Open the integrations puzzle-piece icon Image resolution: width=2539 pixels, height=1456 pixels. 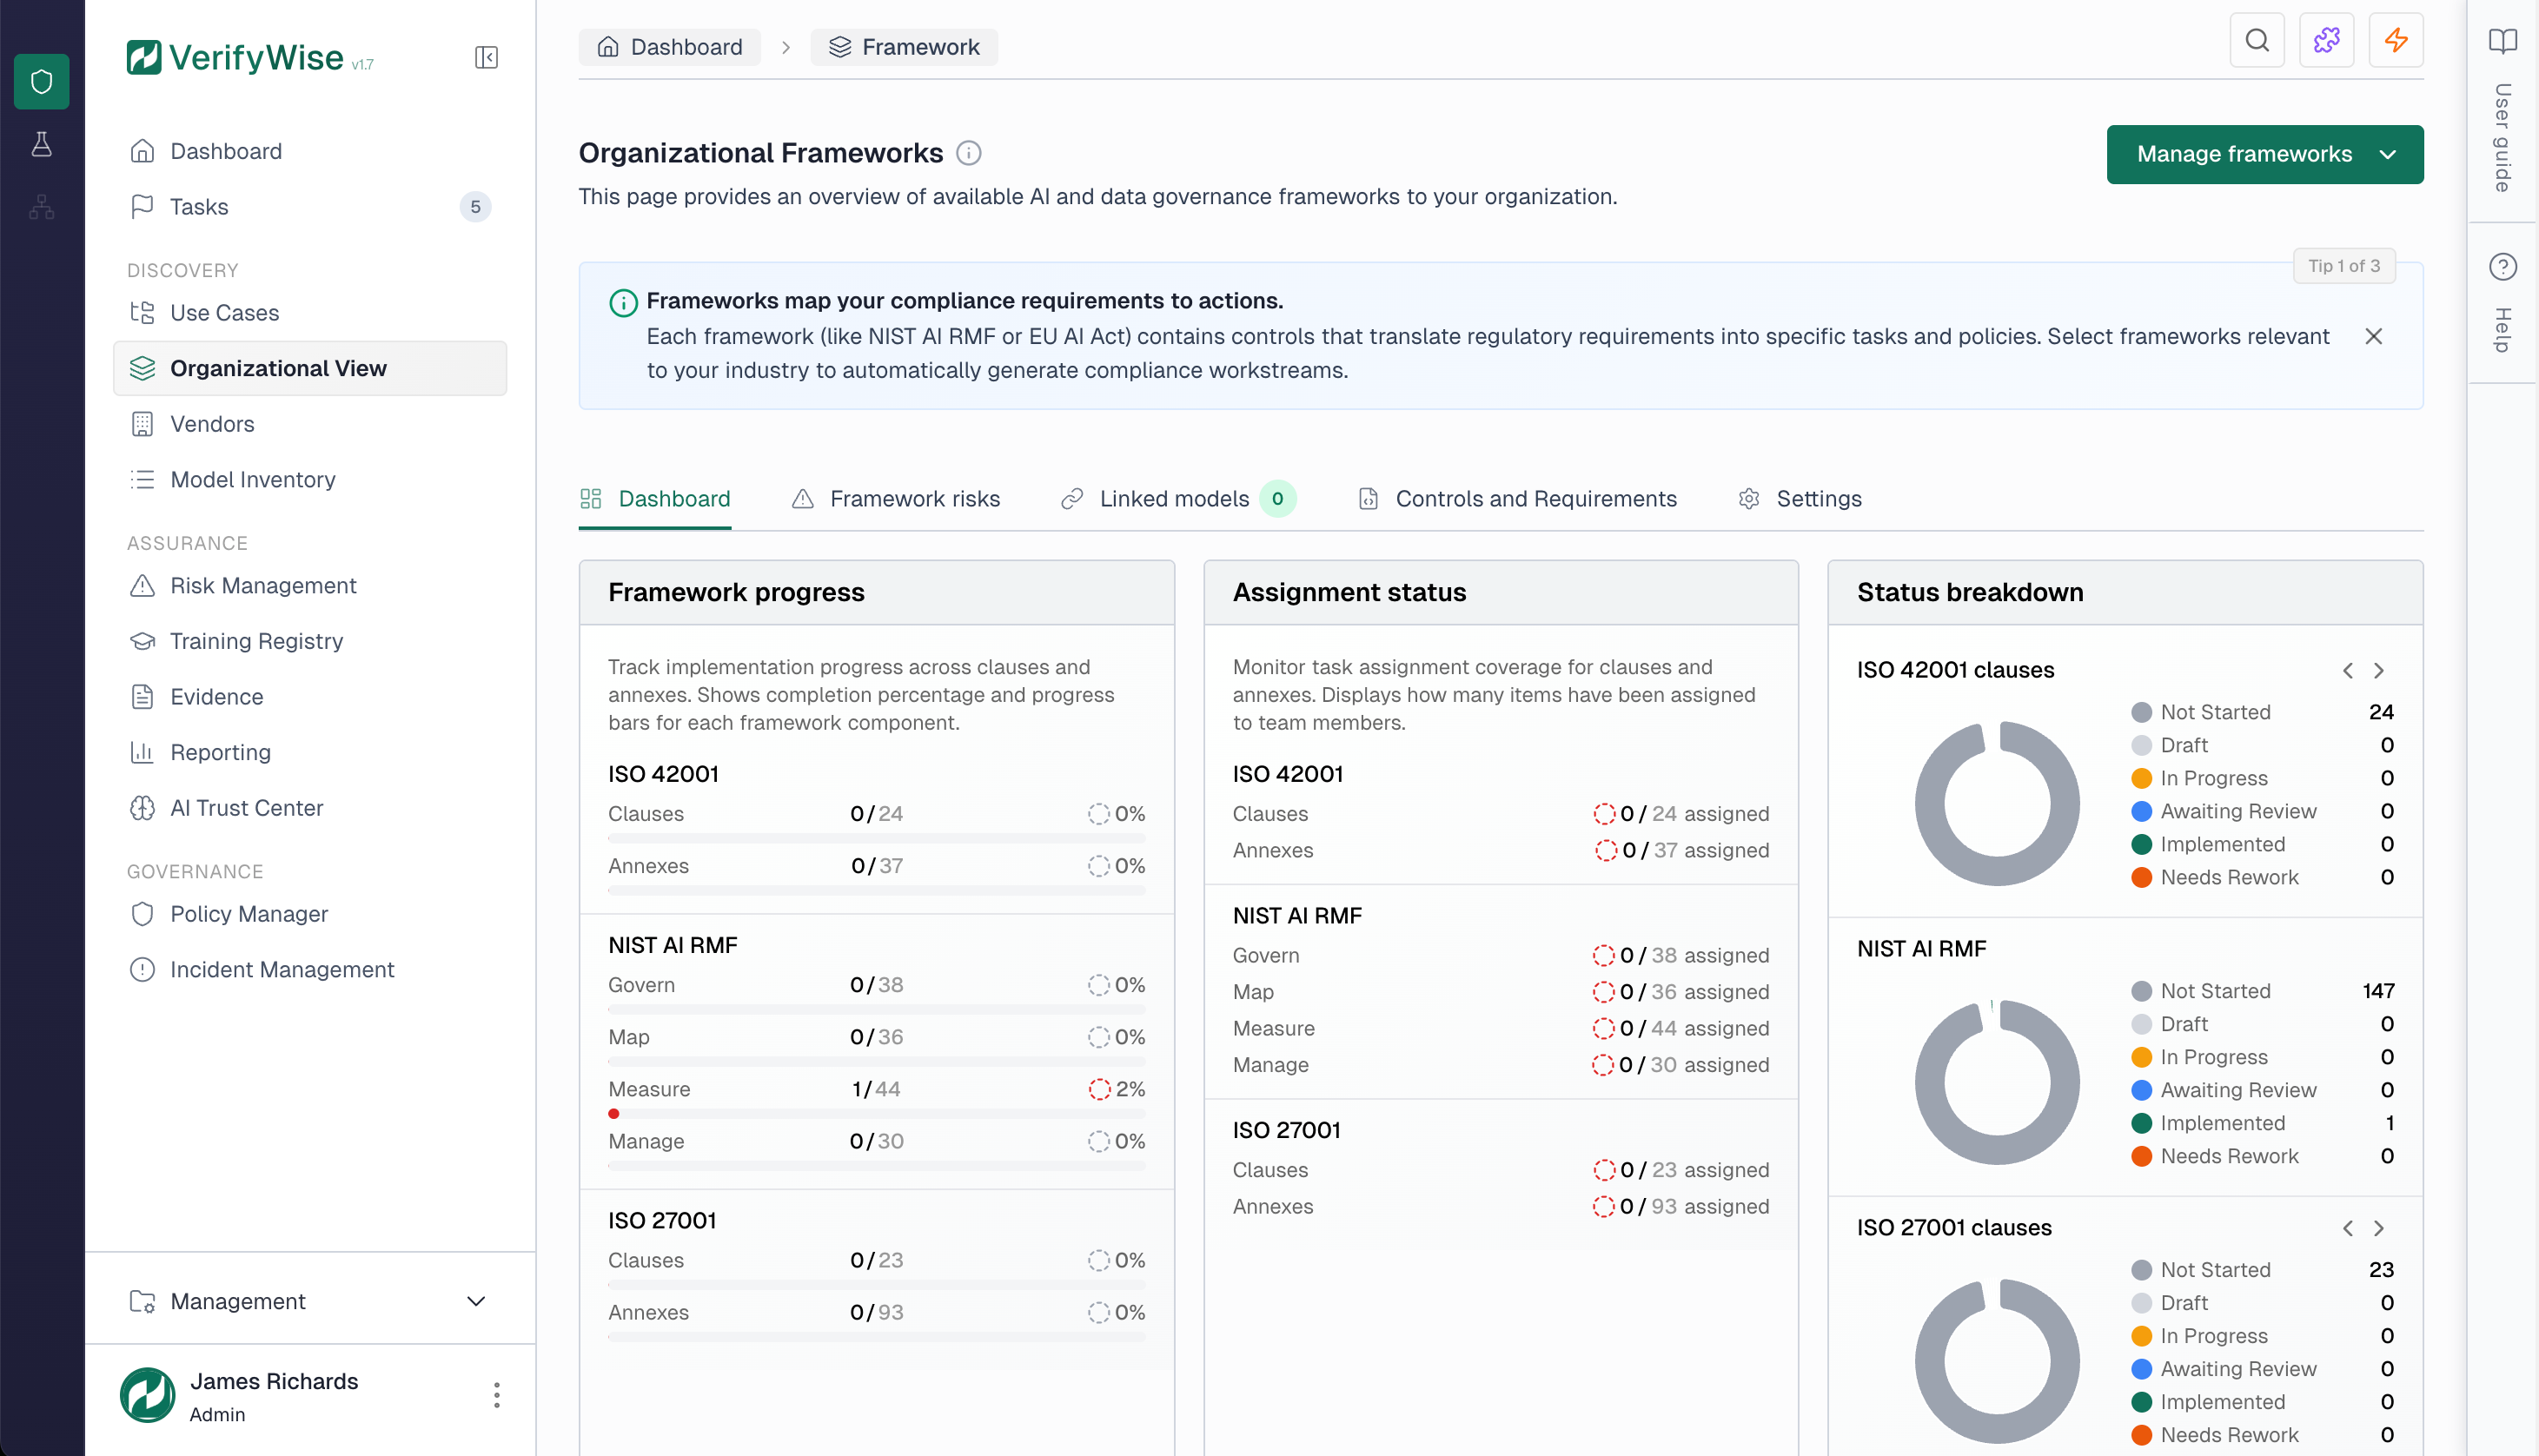2327,40
